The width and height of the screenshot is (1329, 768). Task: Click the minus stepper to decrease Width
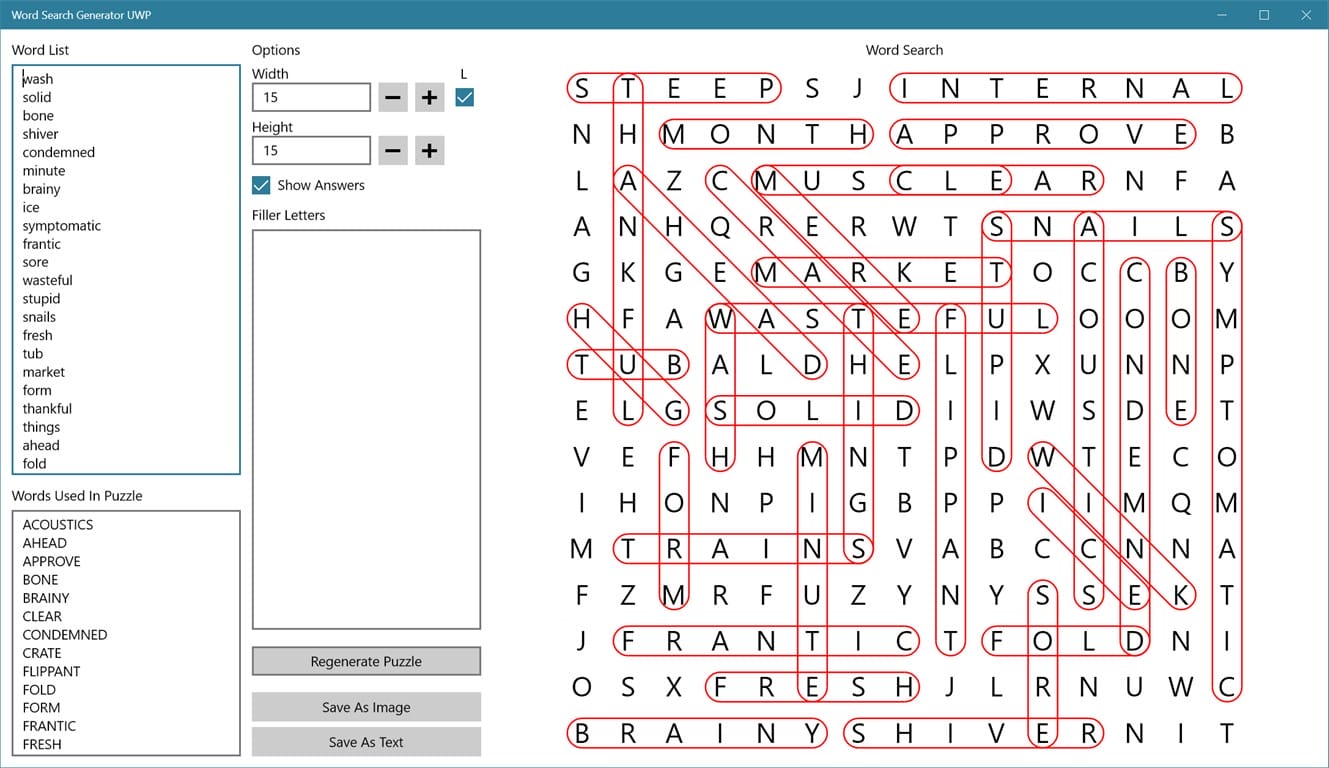tap(392, 97)
